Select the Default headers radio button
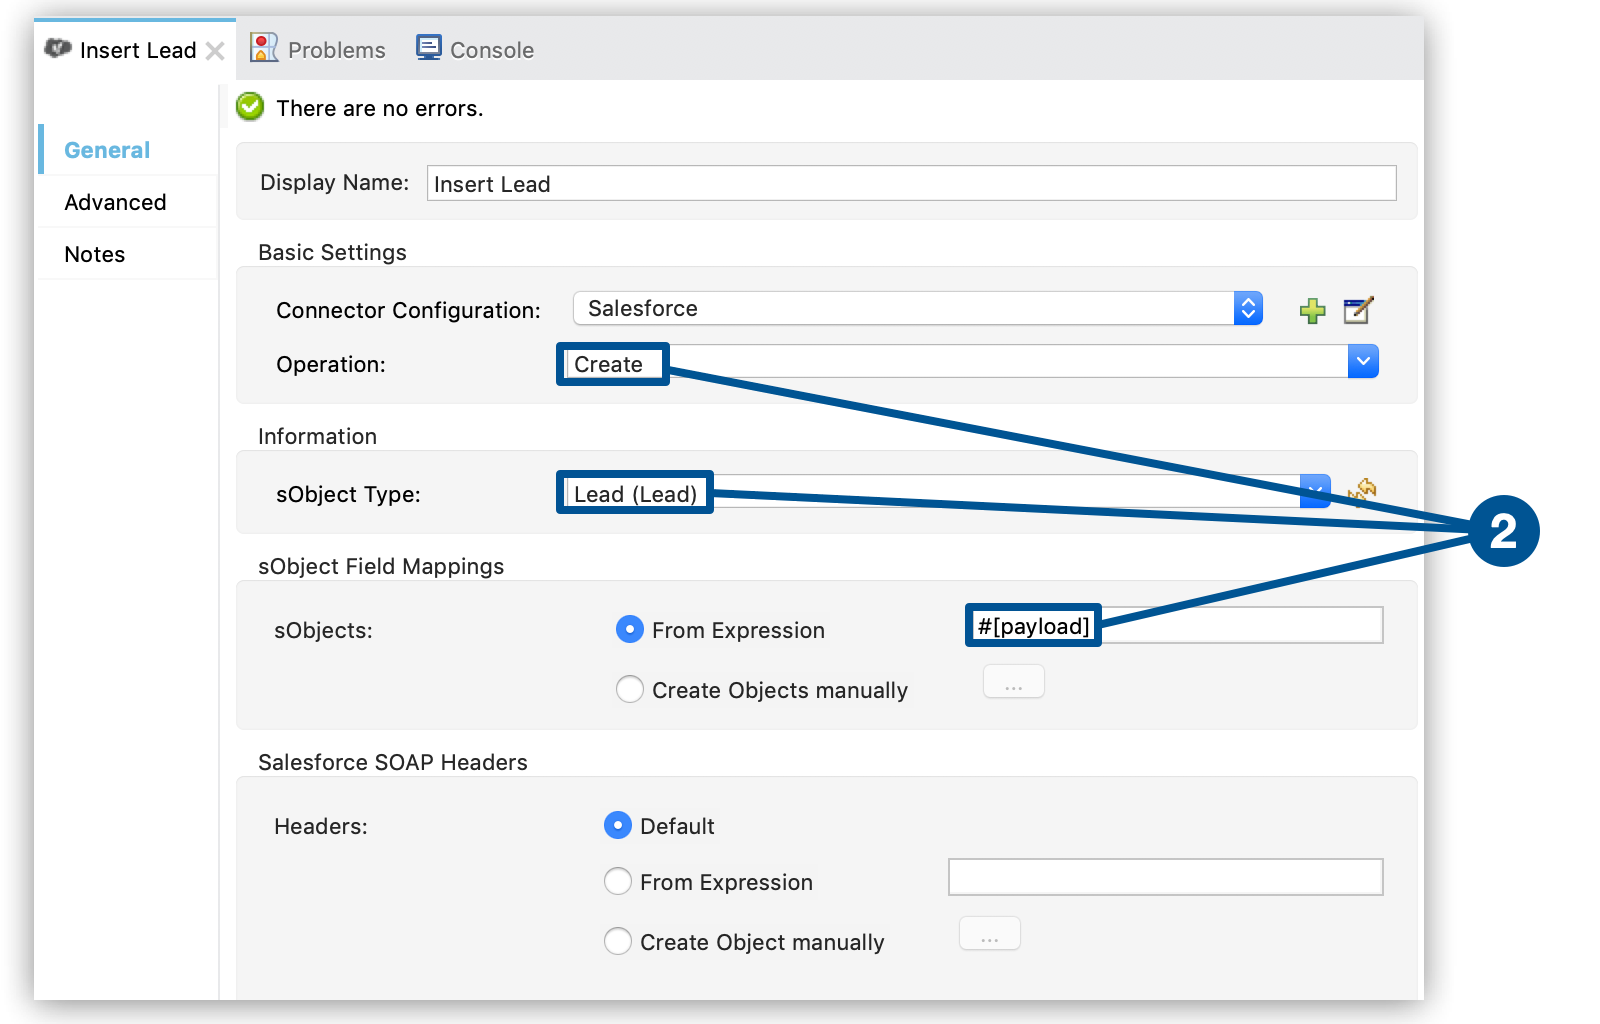The width and height of the screenshot is (1600, 1024). 618,825
